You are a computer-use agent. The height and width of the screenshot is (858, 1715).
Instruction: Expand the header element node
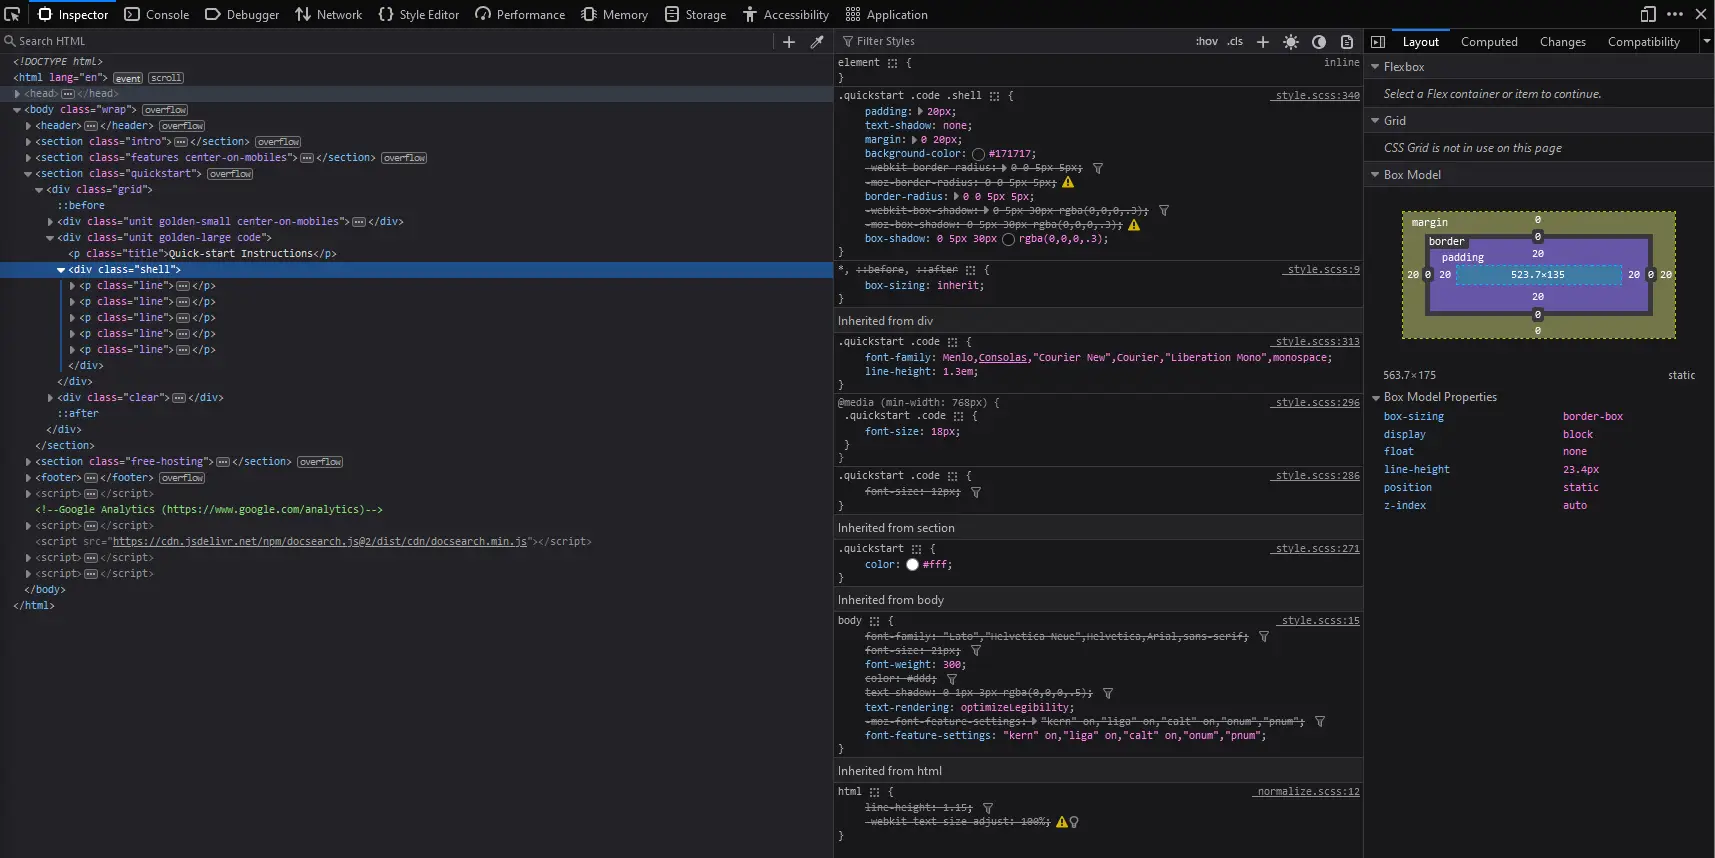tap(28, 126)
